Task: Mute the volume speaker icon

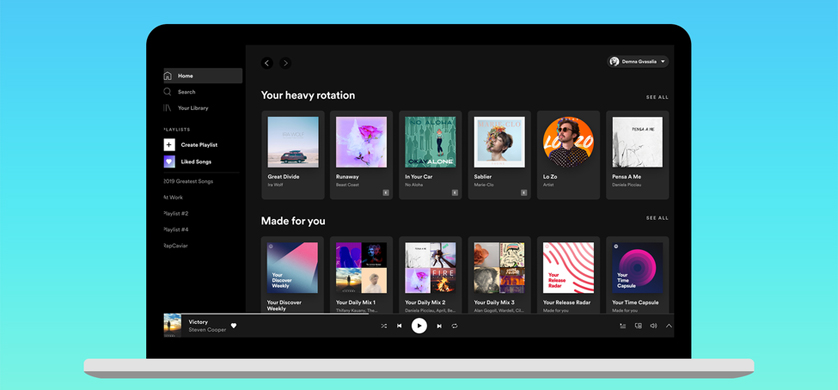Action: (x=653, y=325)
